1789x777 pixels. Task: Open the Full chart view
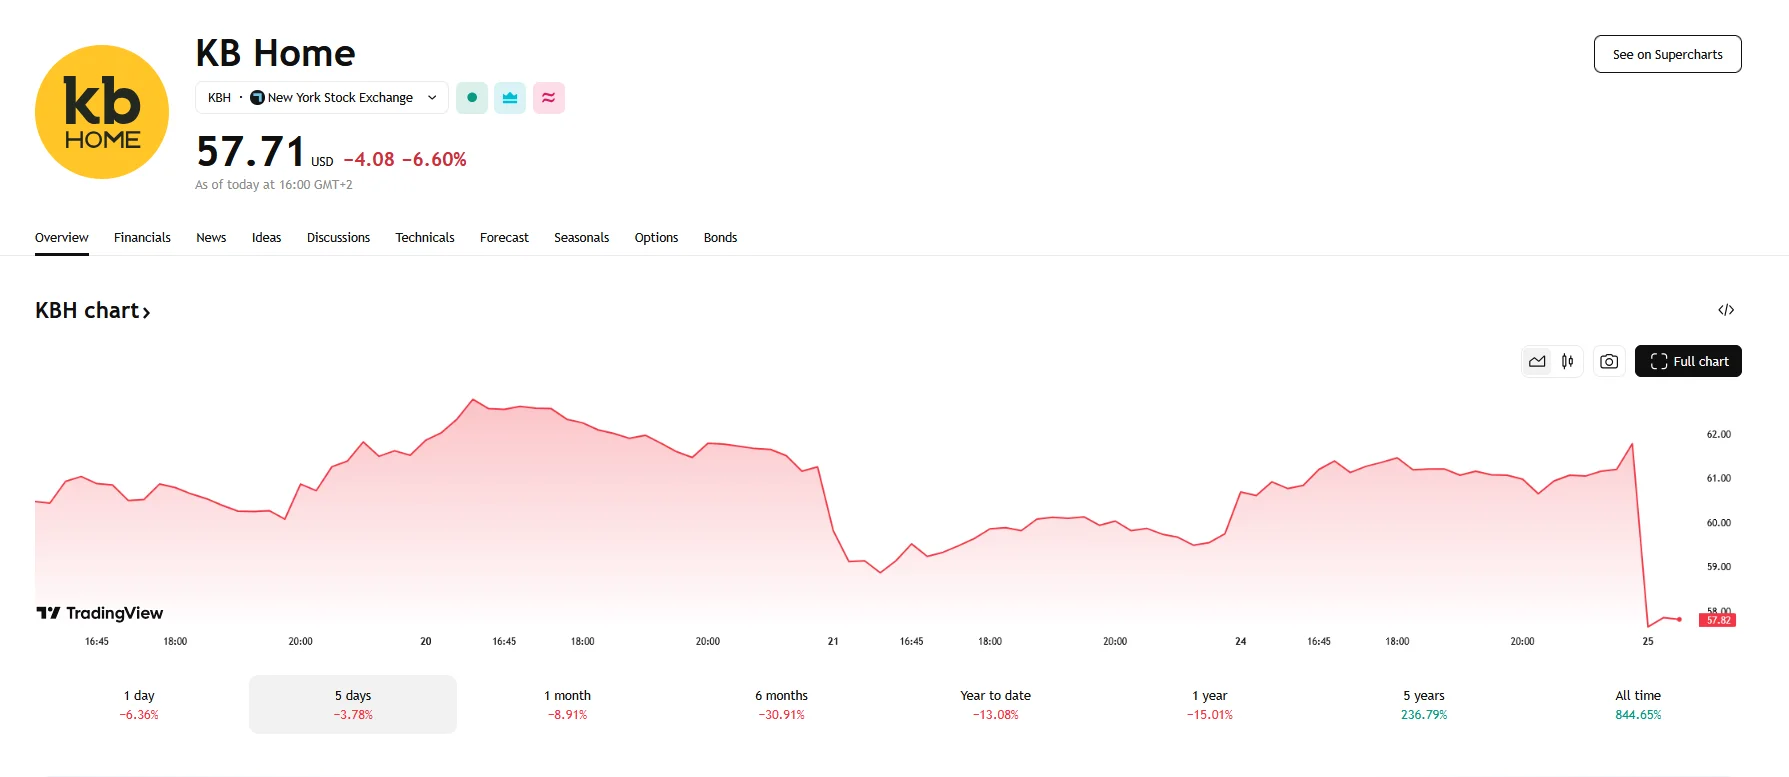pyautogui.click(x=1688, y=362)
